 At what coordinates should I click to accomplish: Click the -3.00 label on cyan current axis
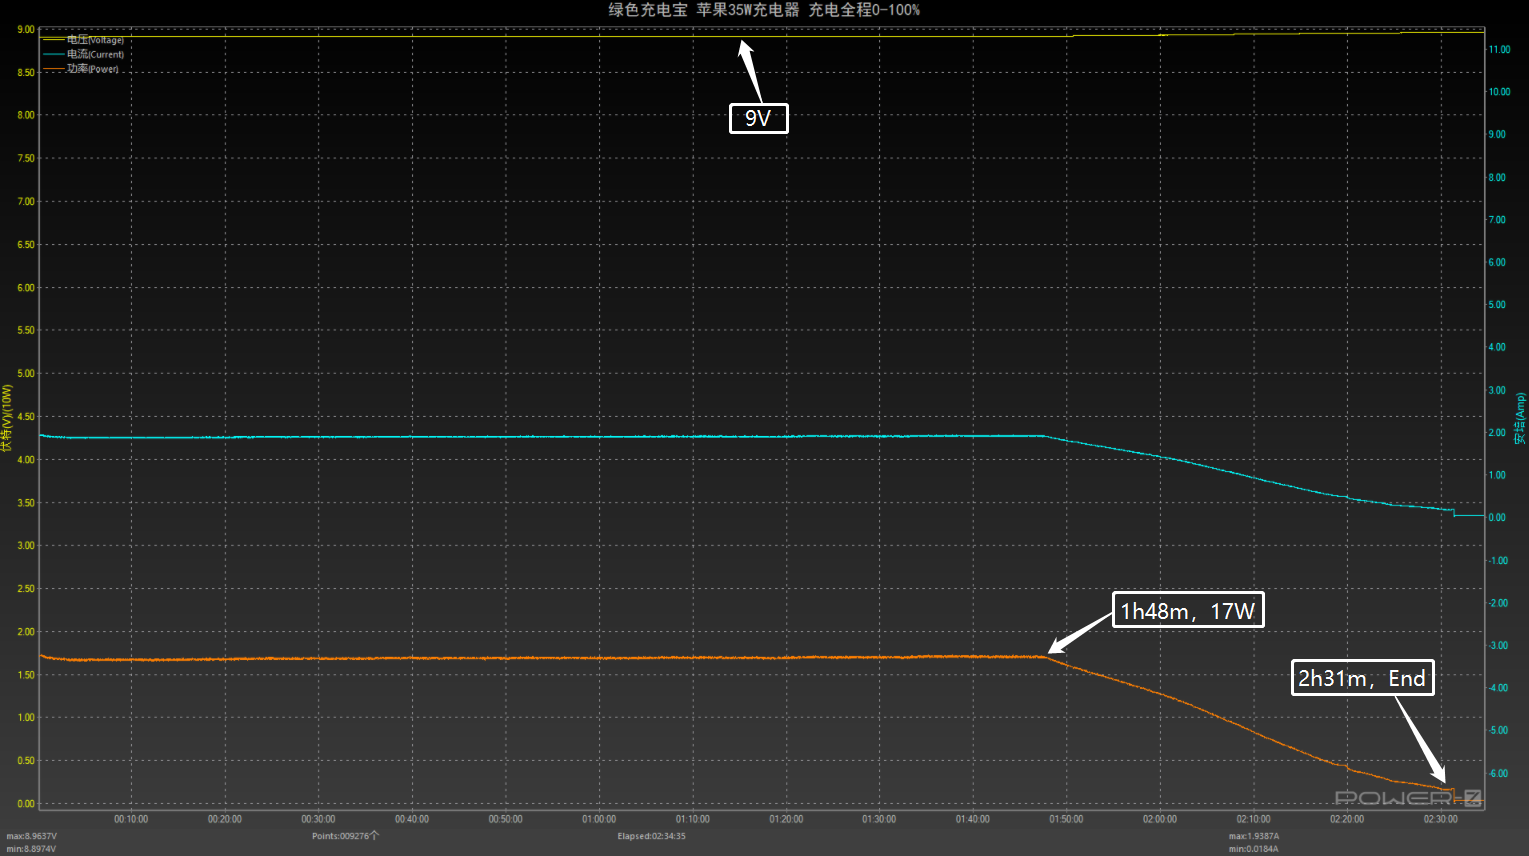[x=1498, y=646]
